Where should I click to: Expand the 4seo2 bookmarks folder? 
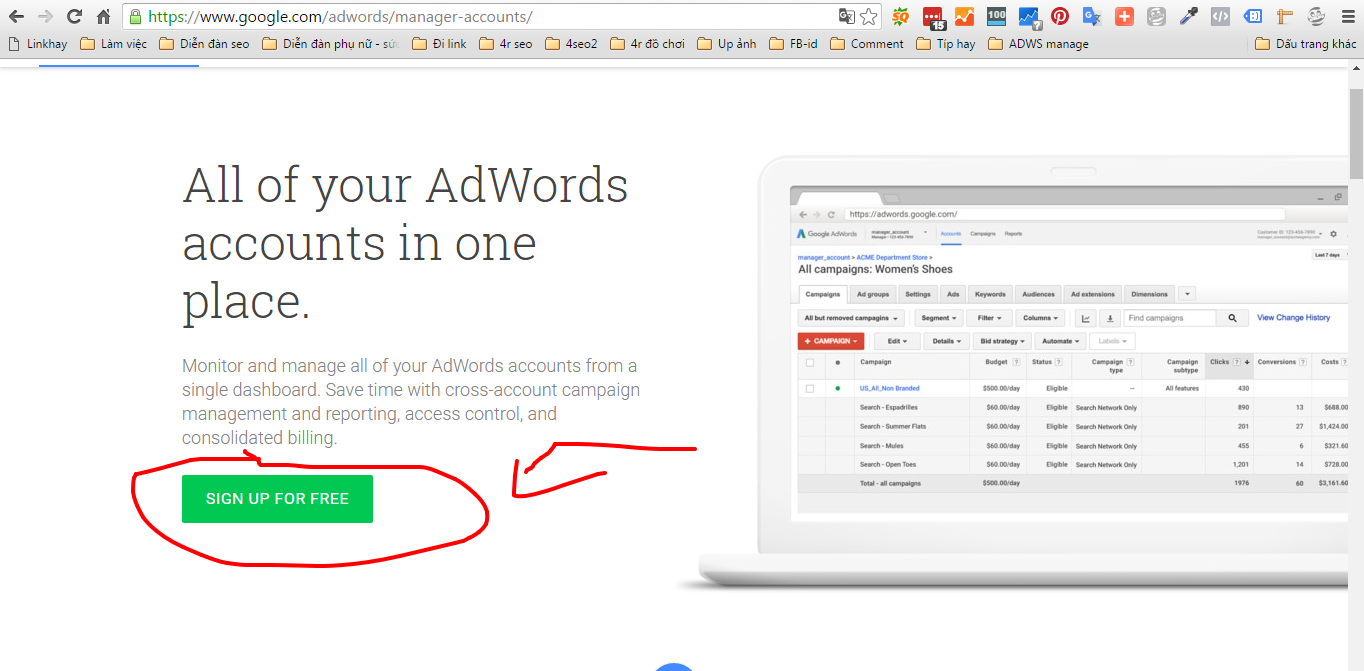click(x=571, y=44)
